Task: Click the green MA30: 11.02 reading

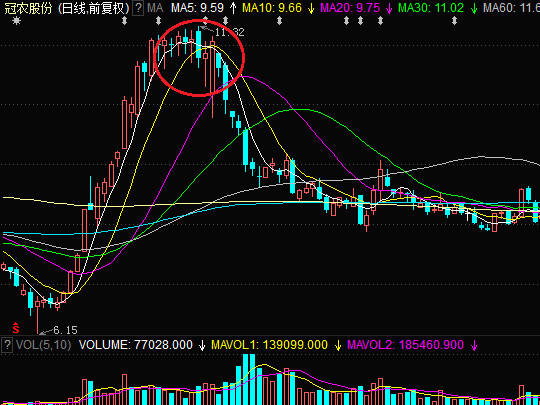Action: tap(431, 8)
